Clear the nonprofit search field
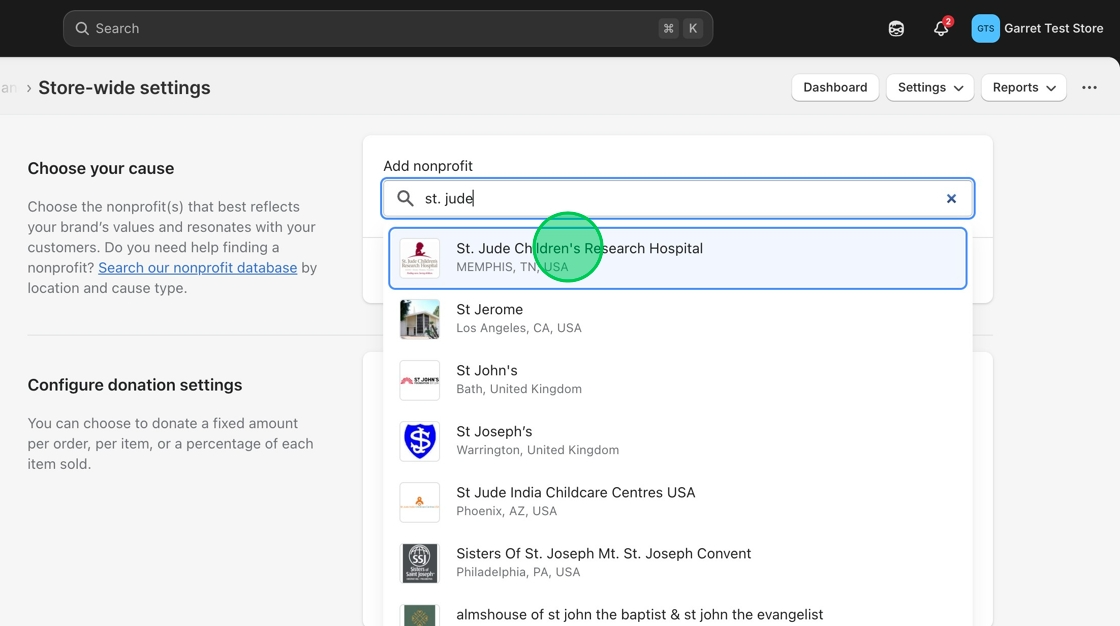1120x626 pixels. pos(951,199)
